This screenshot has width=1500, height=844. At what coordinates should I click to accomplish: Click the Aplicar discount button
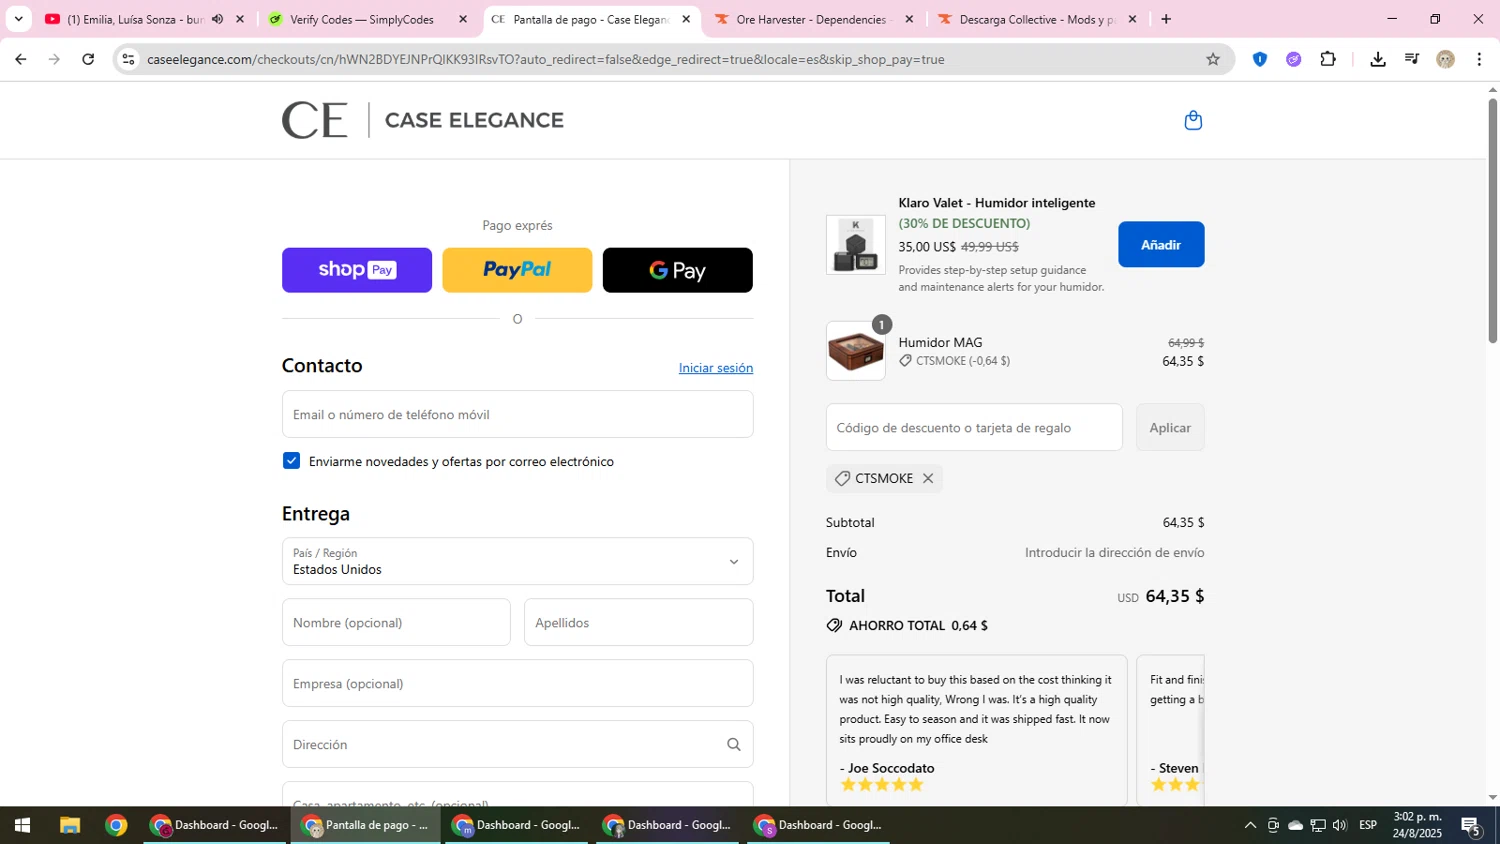1170,427
